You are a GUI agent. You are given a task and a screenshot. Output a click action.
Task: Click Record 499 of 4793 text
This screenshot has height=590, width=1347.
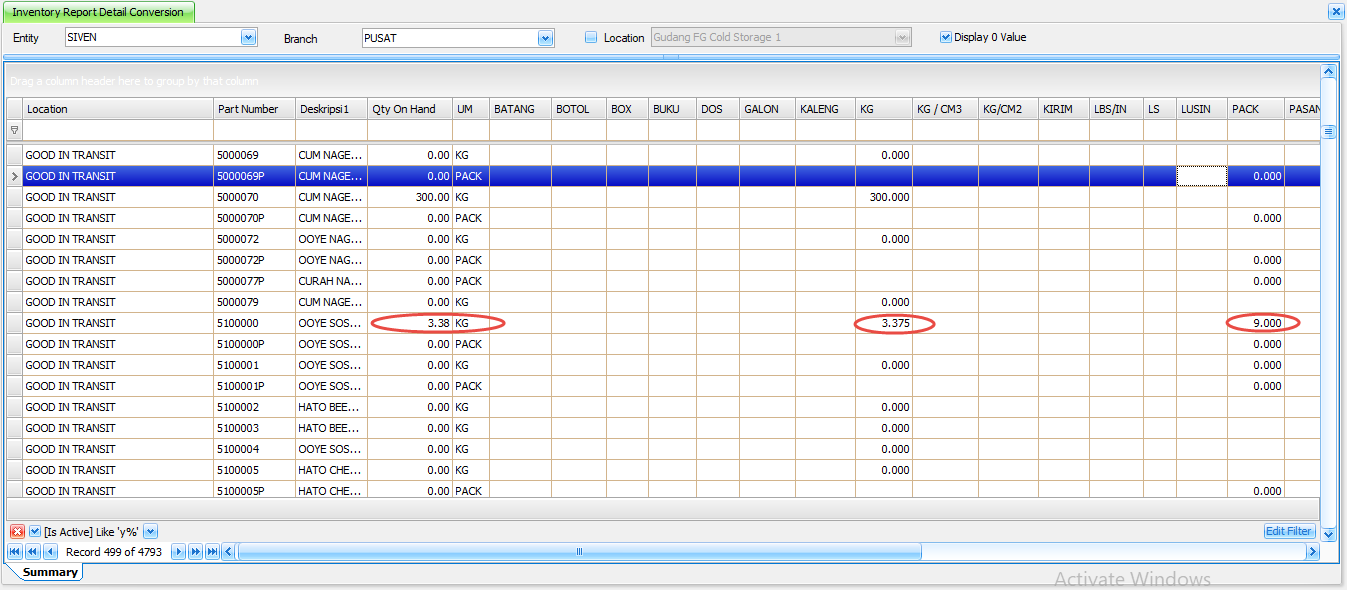coord(114,552)
